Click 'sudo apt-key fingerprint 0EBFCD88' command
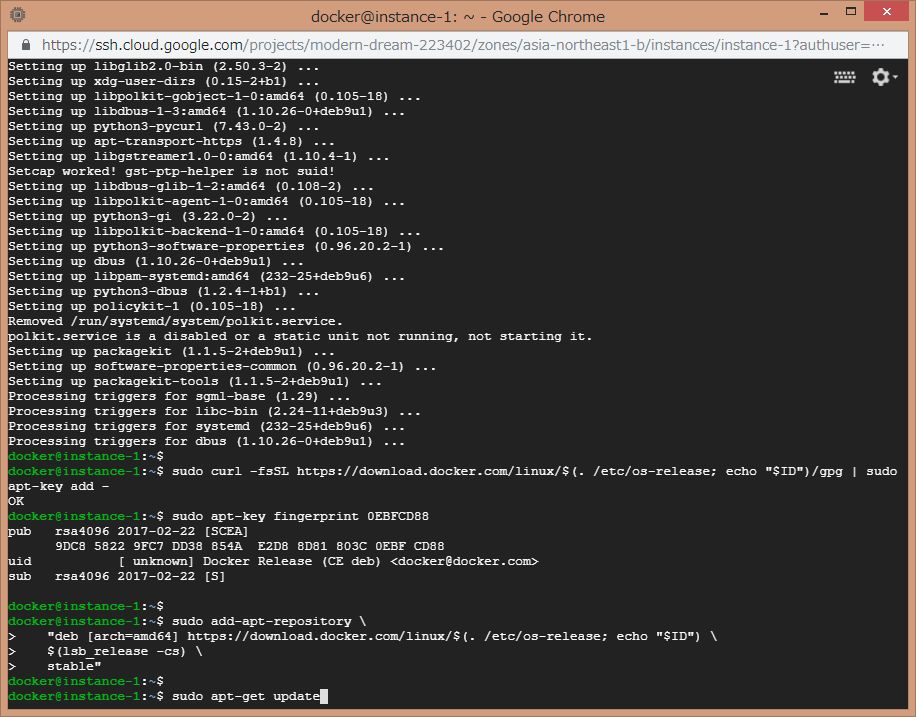Viewport: 916px width, 717px height. (x=300, y=516)
